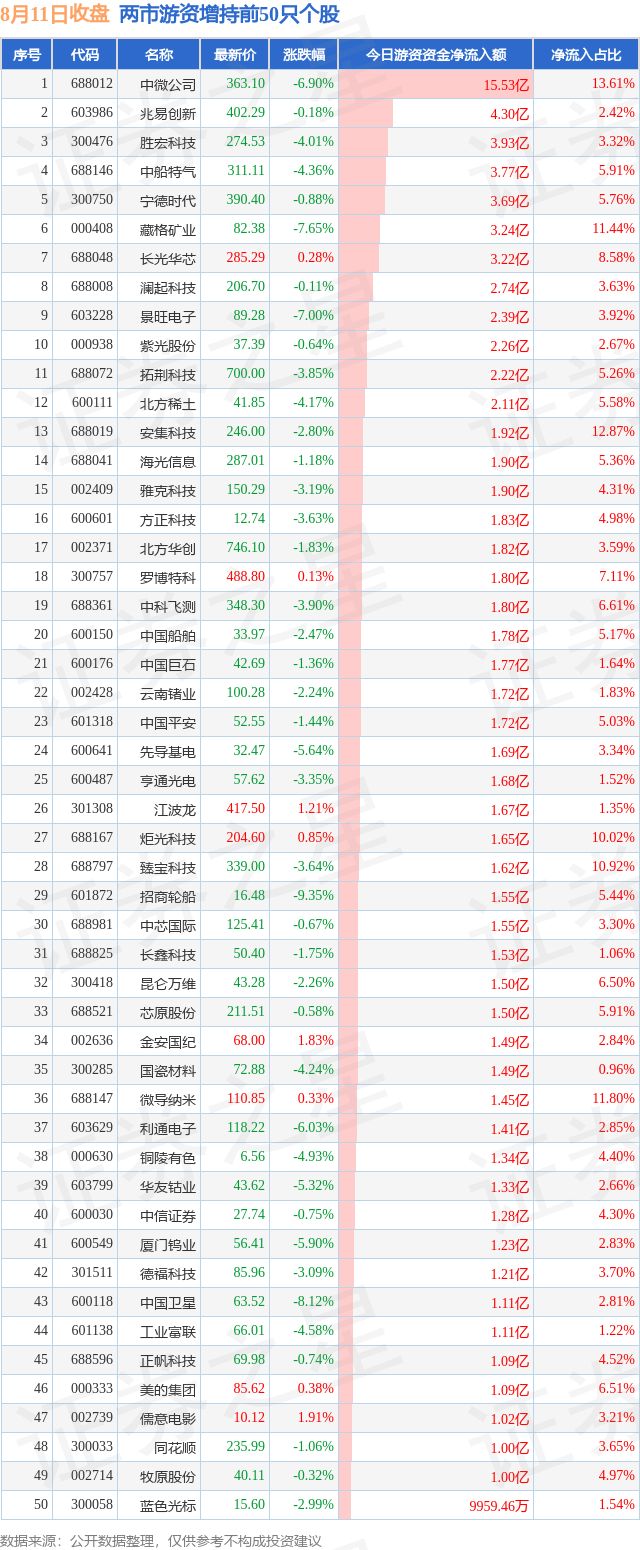This screenshot has height=1550, width=640.
Task: Open stock name 中微公司
Action: click(x=168, y=84)
